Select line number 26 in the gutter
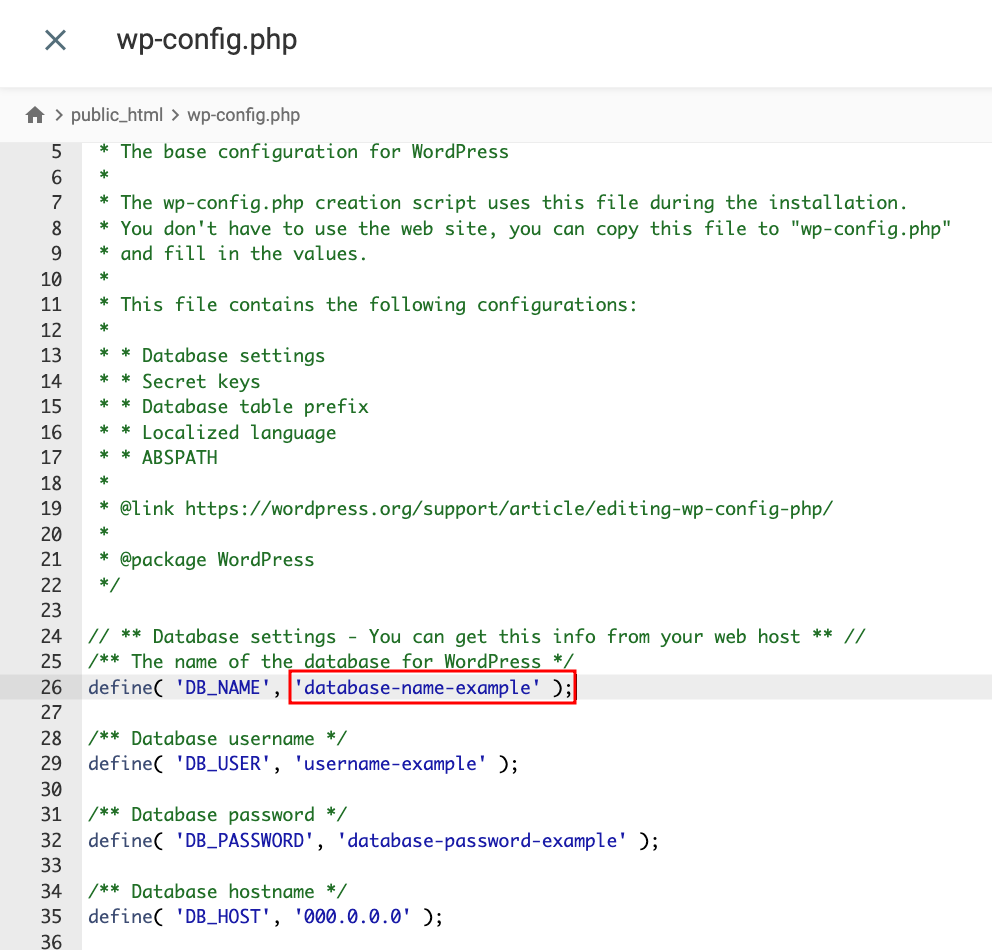 [x=51, y=687]
